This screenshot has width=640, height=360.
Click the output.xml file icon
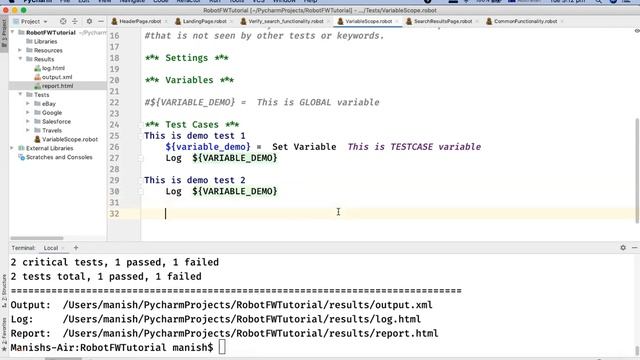[x=38, y=77]
